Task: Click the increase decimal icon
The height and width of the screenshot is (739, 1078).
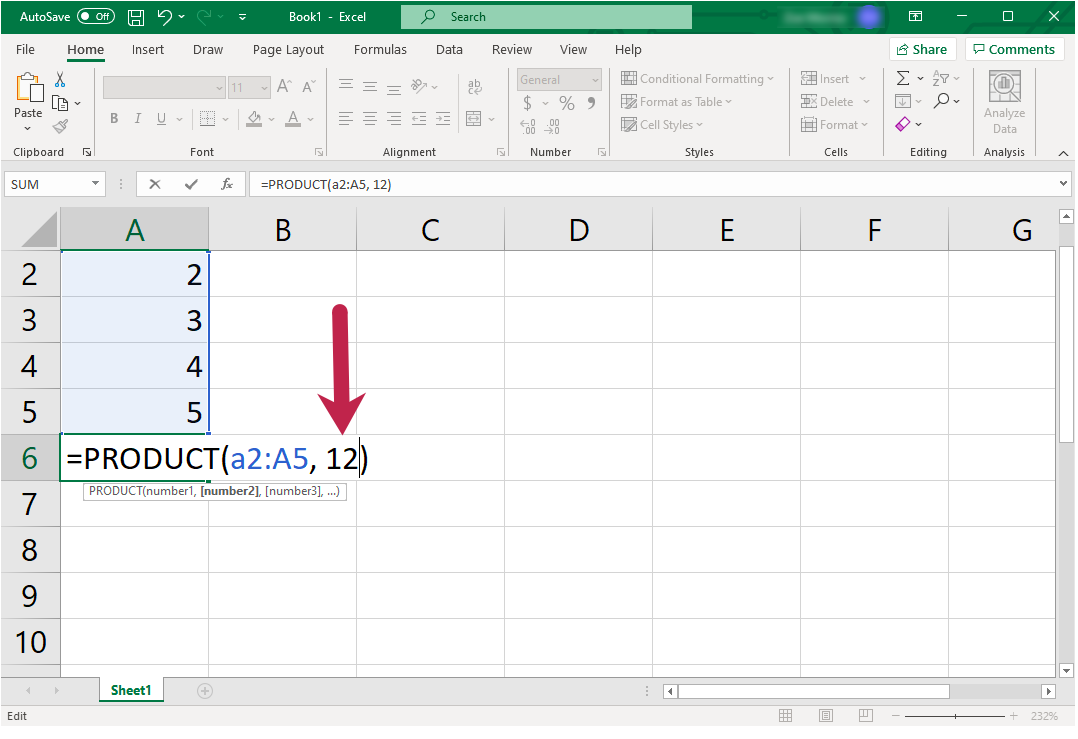Action: pos(527,126)
